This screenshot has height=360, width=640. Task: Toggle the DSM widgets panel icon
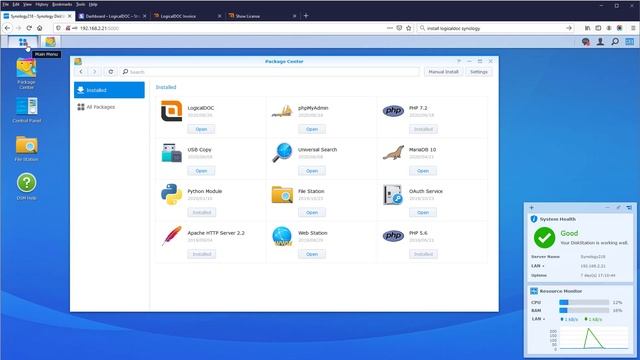tap(629, 42)
